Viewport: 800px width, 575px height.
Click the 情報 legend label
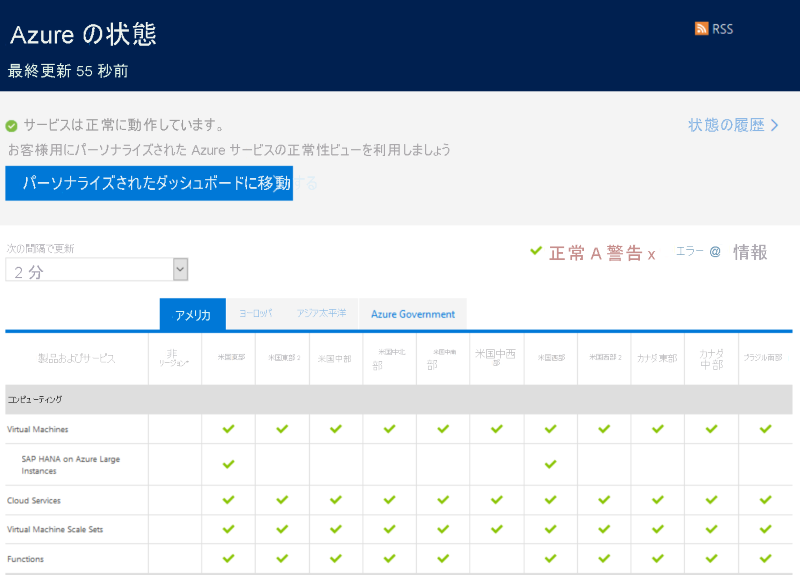click(750, 252)
